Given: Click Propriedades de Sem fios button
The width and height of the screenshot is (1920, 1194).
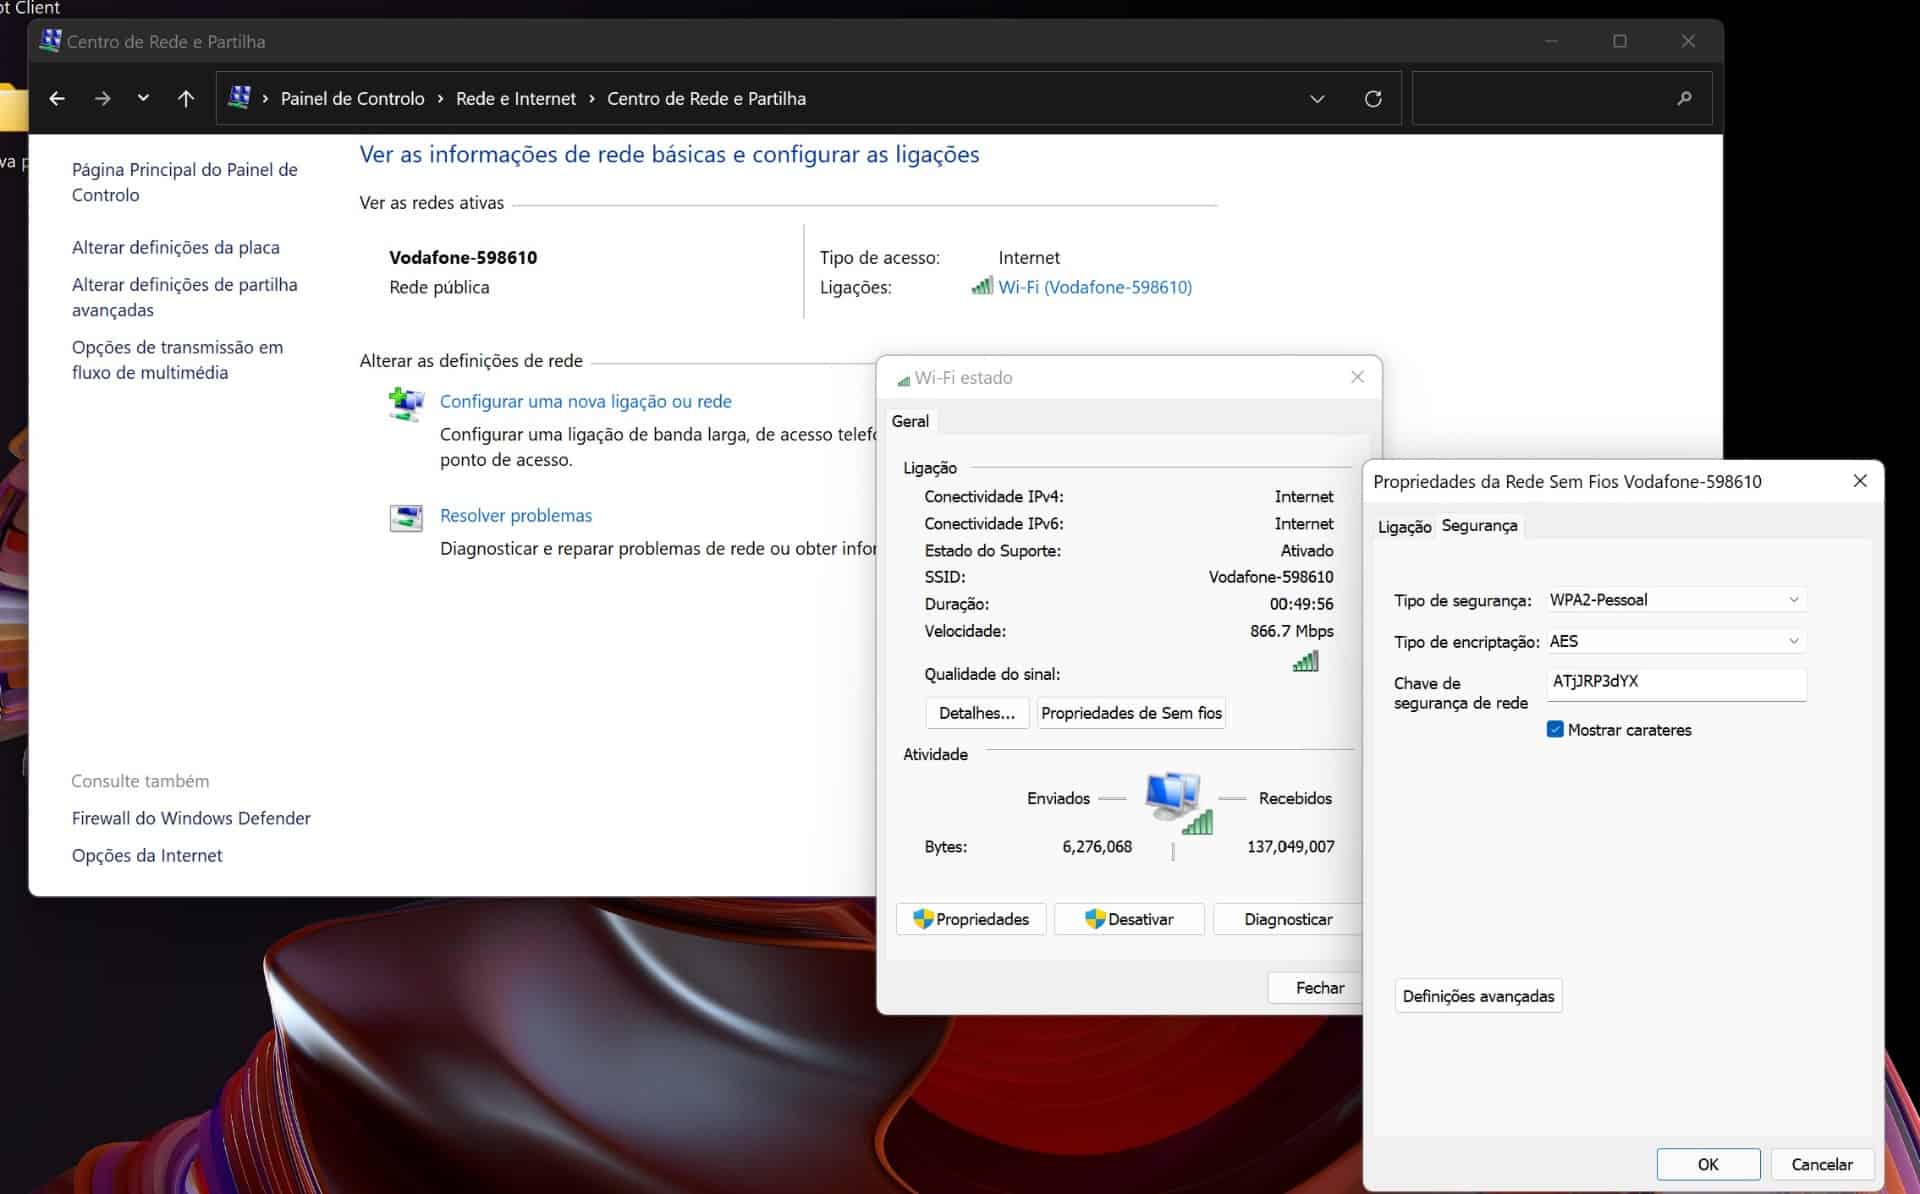Looking at the screenshot, I should [x=1131, y=713].
